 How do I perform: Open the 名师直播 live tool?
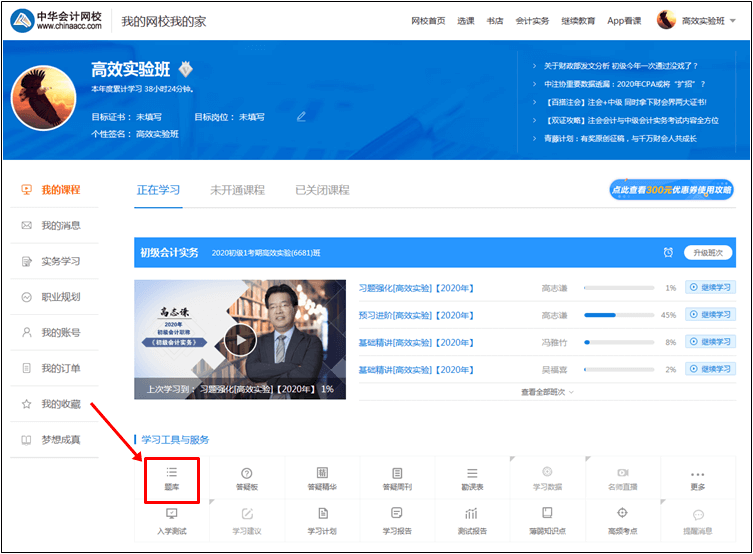coord(622,479)
